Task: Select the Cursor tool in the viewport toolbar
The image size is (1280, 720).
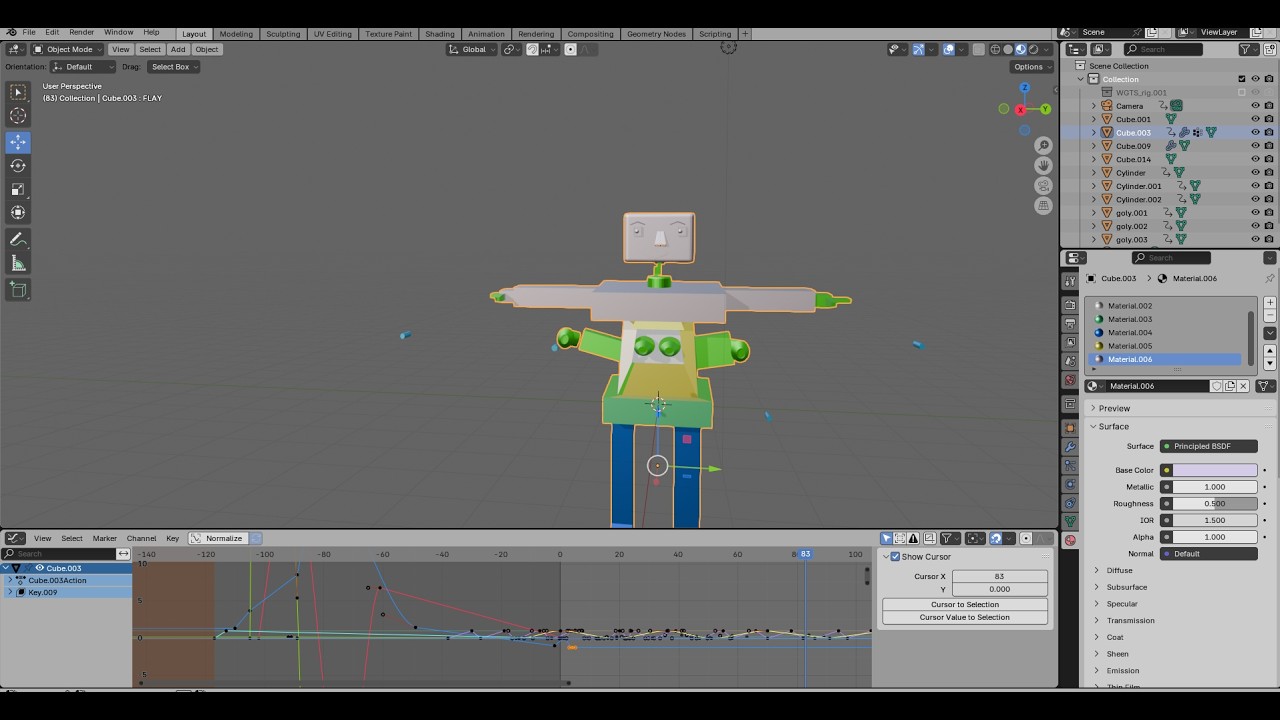Action: 18,116
